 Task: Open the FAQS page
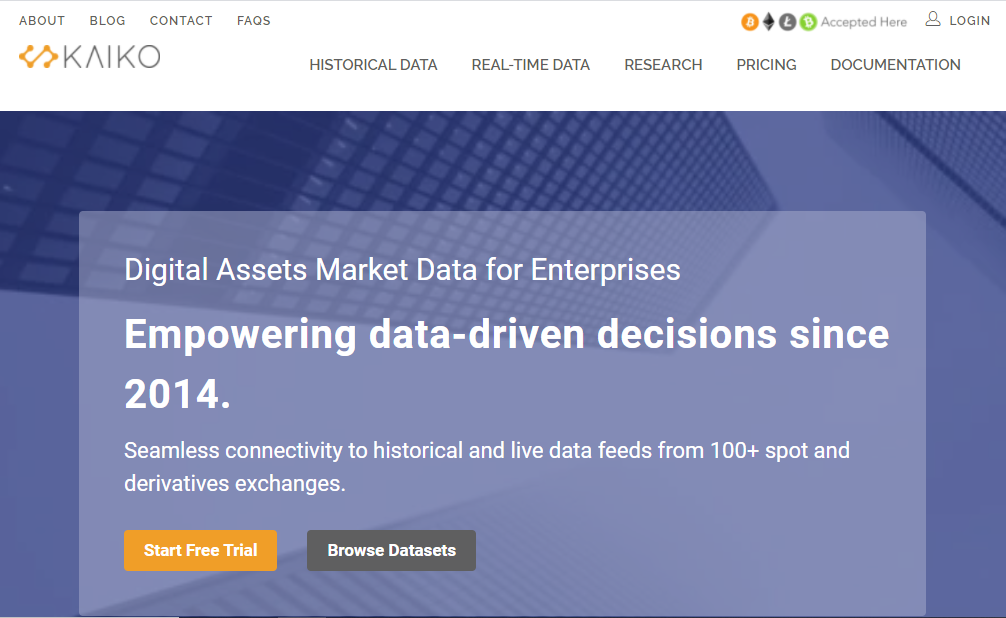click(253, 20)
